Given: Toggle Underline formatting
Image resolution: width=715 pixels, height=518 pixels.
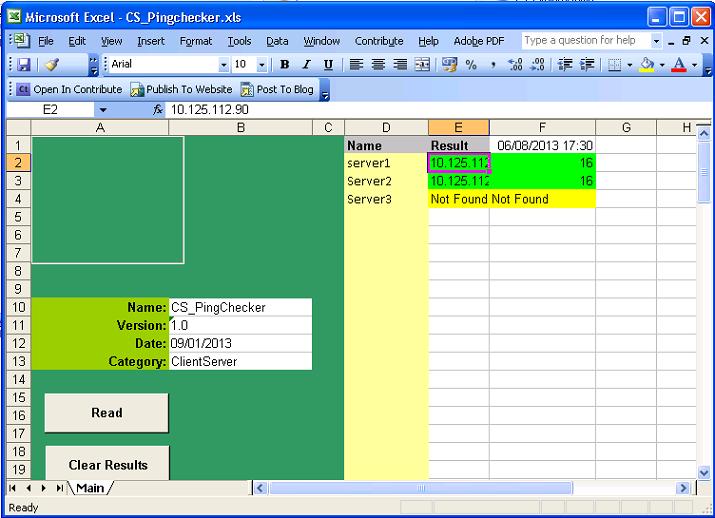Looking at the screenshot, I should coord(328,64).
